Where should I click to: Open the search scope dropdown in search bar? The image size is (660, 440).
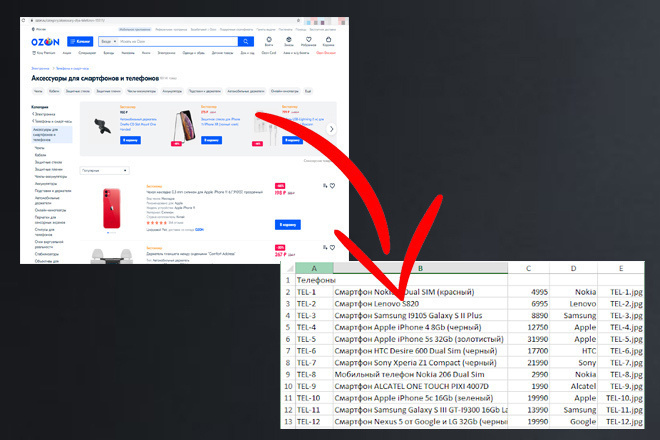[x=109, y=41]
